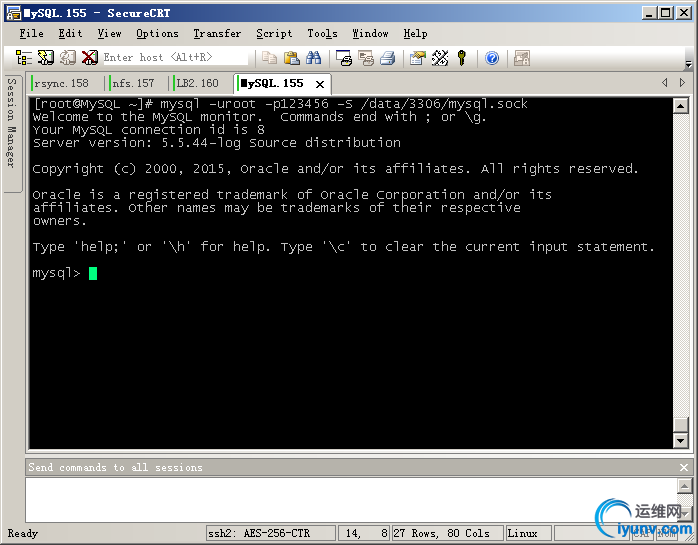
Task: Click status bar text ssh2: AES-256-CTR
Action: tap(259, 533)
